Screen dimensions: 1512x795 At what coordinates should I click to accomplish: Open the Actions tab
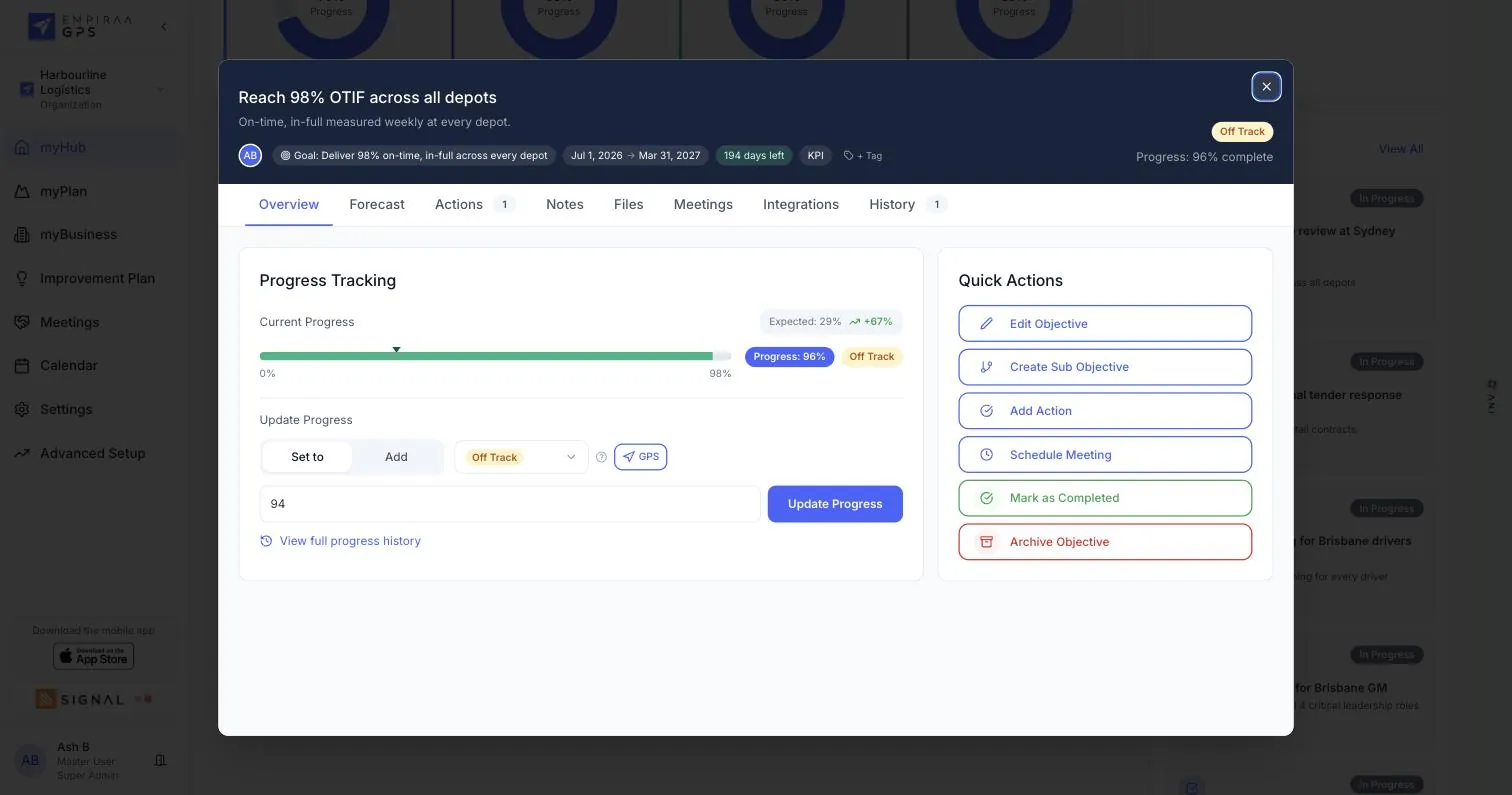pyautogui.click(x=474, y=204)
